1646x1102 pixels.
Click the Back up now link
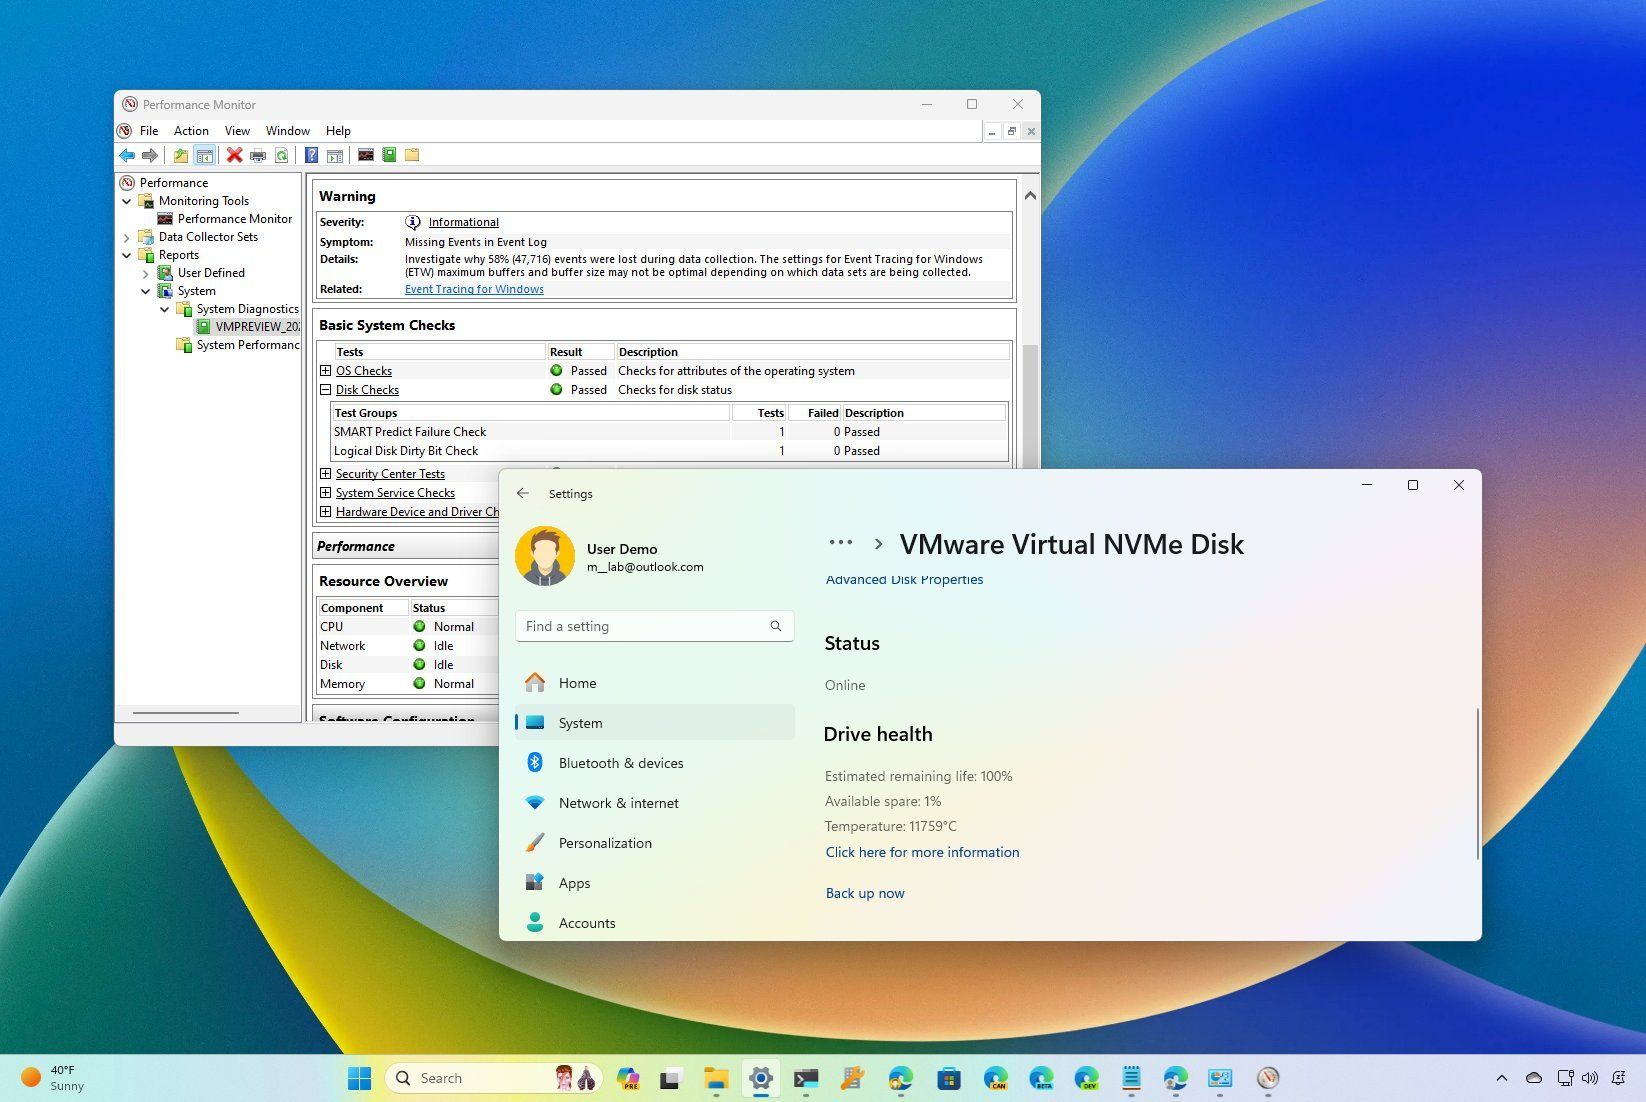tap(864, 893)
